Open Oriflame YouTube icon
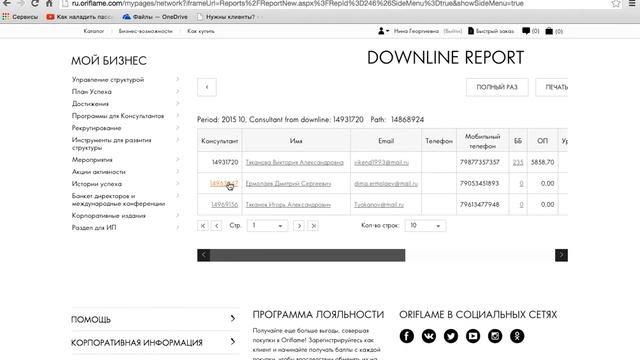This screenshot has width=640, height=360. coord(473,336)
